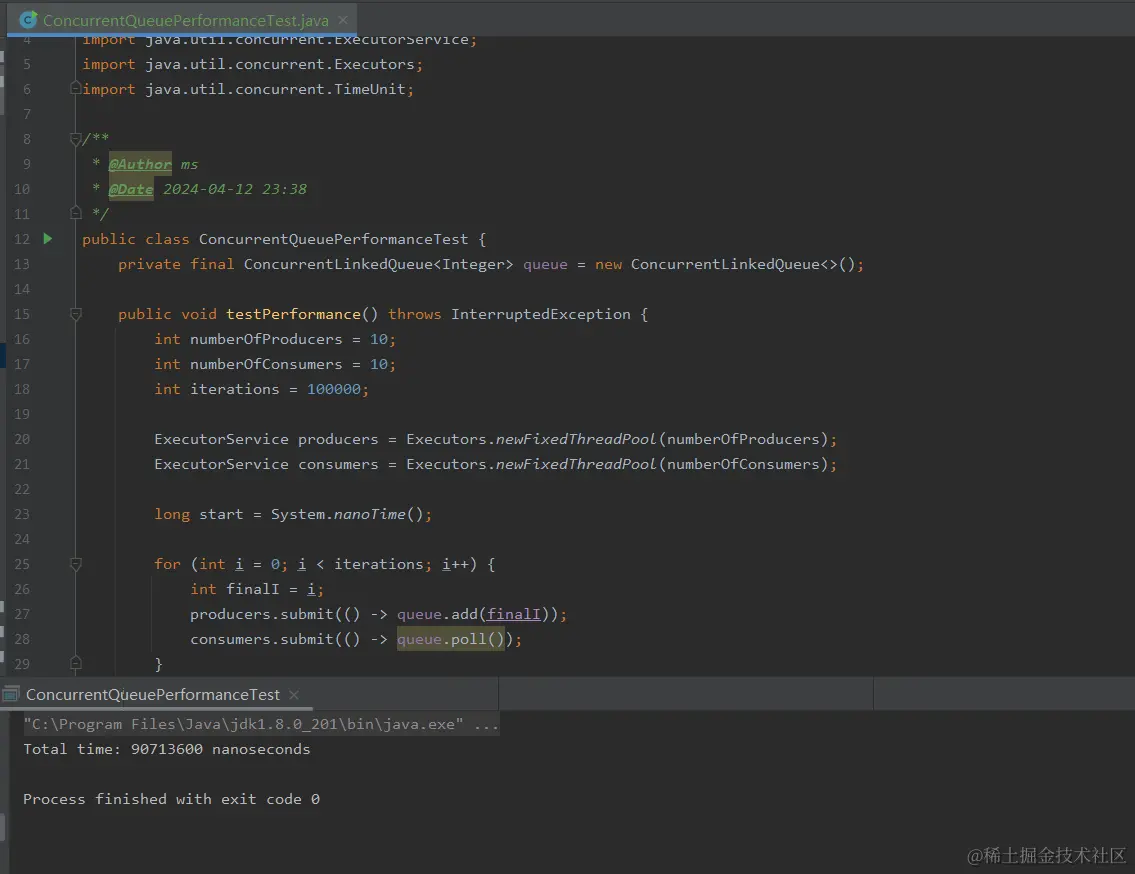The height and width of the screenshot is (874, 1135).
Task: Click the finalI argument in queue.add
Action: pyautogui.click(x=513, y=614)
